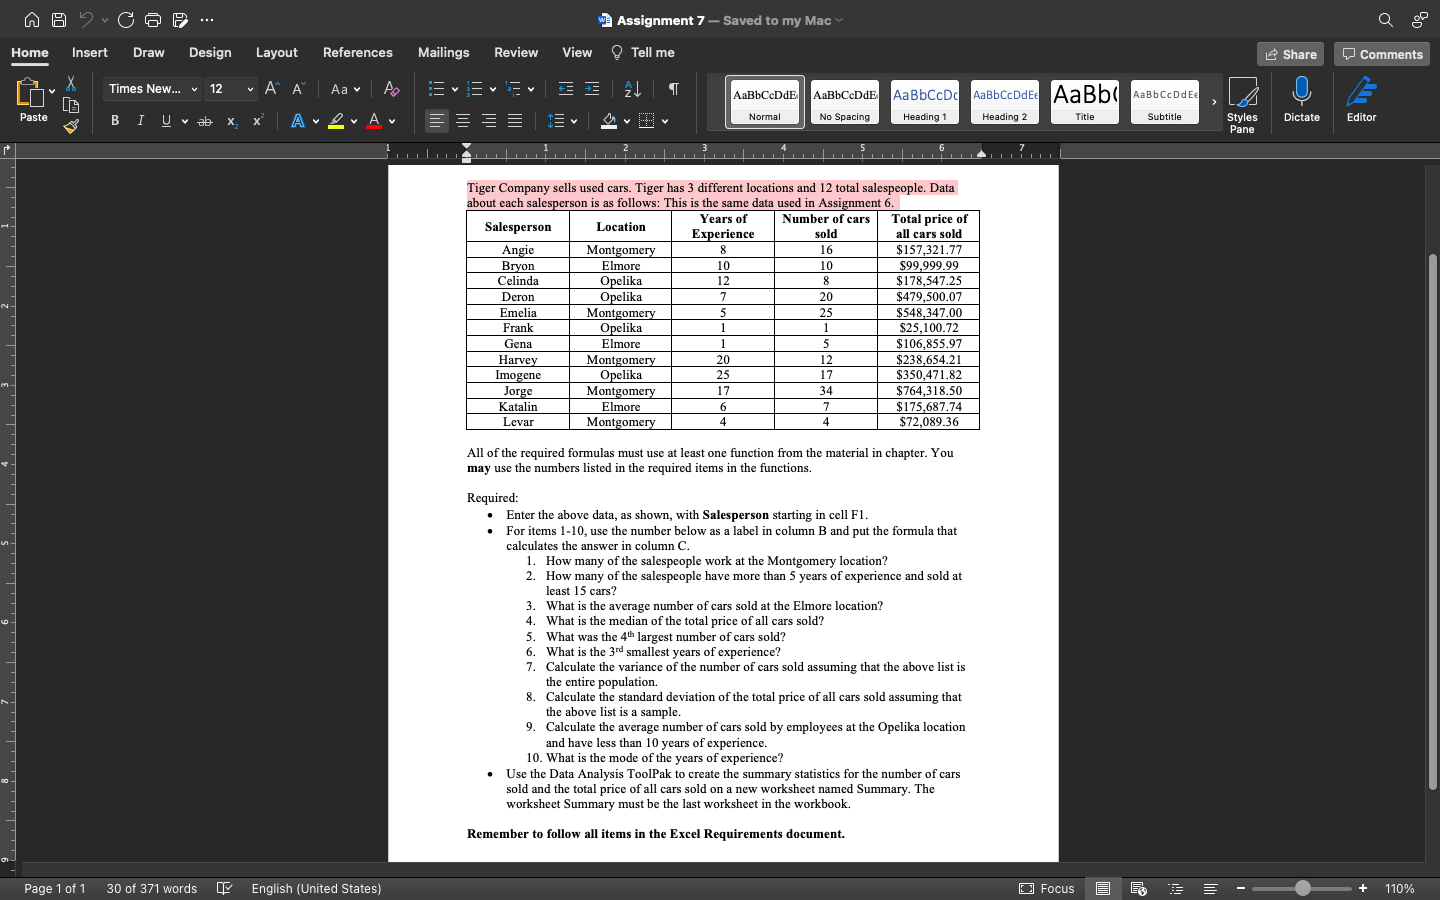Screen dimensions: 1440x900
Task: Center align the paragraph
Action: (463, 121)
